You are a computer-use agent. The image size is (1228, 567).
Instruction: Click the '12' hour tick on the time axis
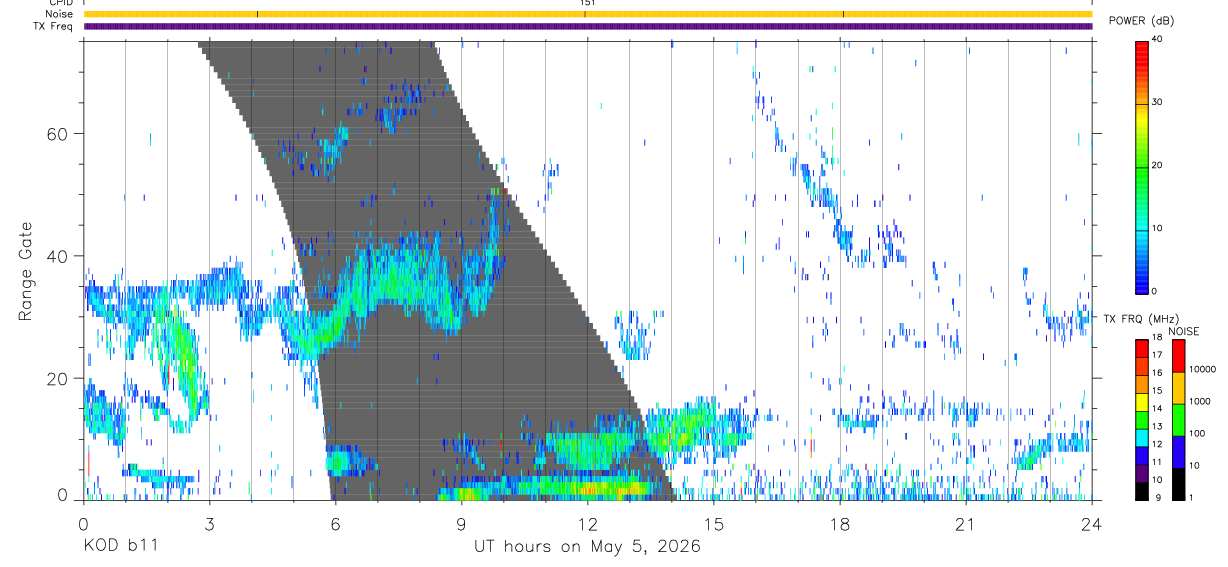(588, 523)
